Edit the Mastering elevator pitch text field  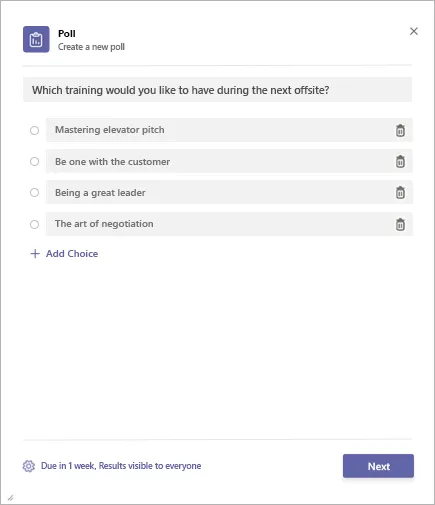tap(229, 130)
